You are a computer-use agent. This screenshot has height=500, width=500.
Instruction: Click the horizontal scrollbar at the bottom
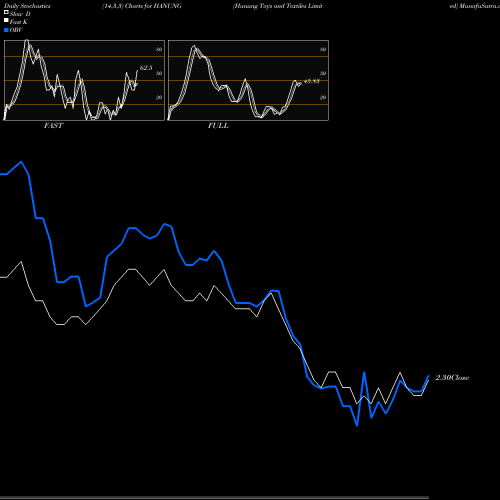(214, 498)
